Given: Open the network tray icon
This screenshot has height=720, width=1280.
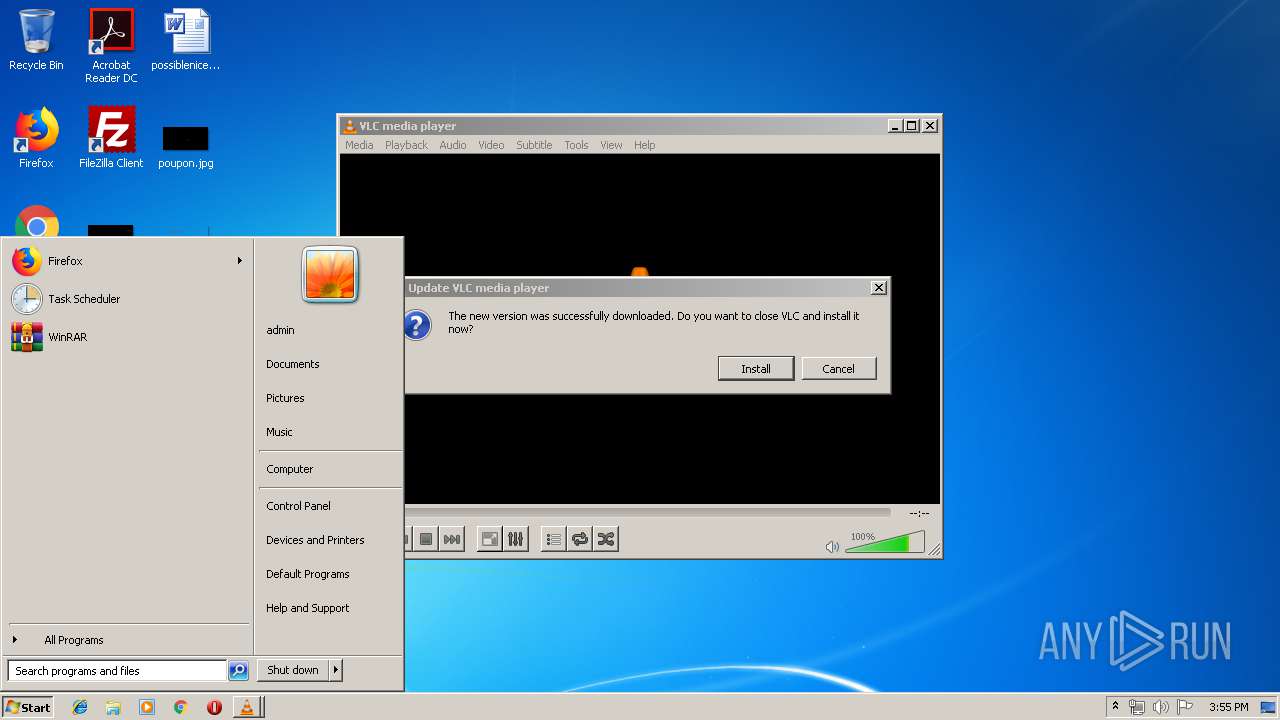Looking at the screenshot, I should (1137, 707).
